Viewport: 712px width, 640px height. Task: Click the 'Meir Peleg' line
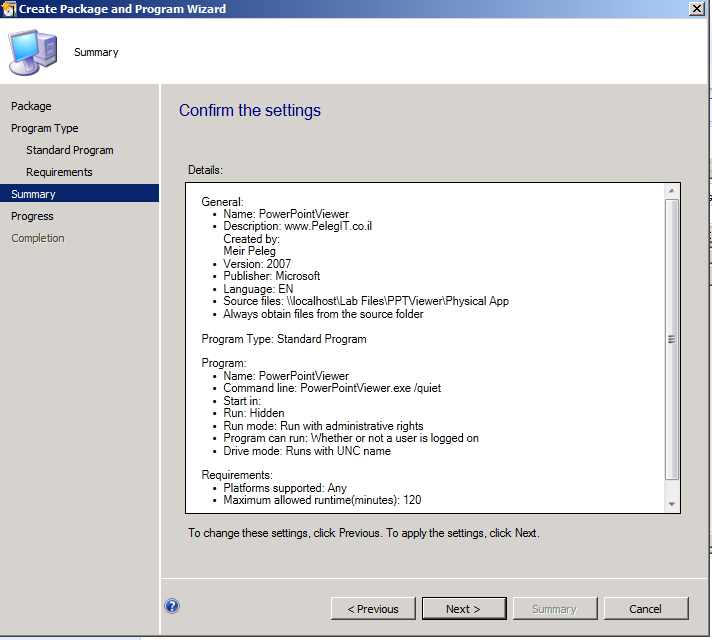click(249, 251)
